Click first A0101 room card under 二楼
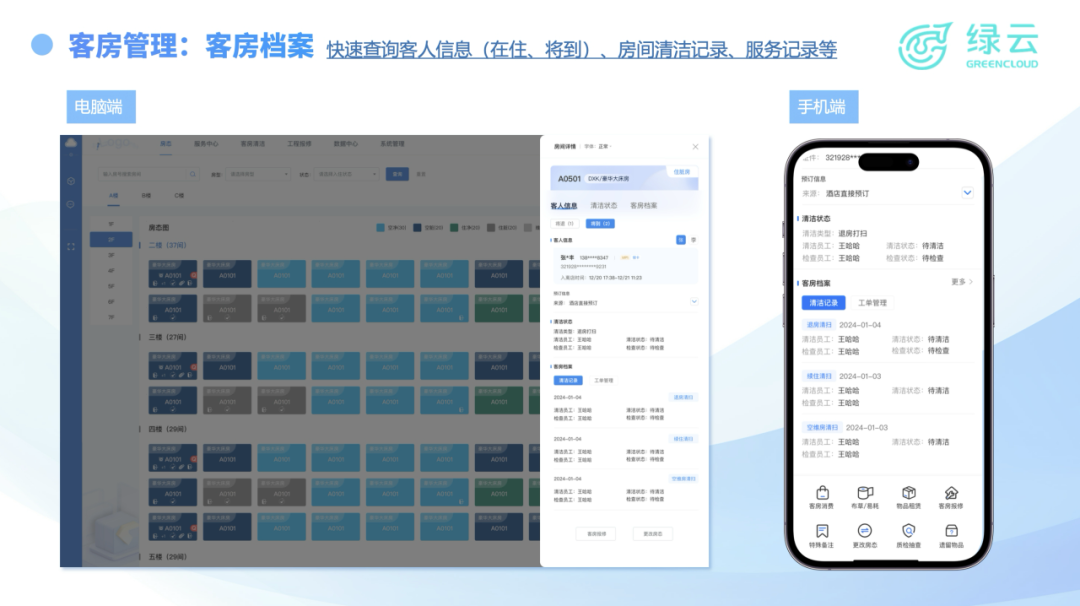Screen dimensions: 1080x606 pos(173,273)
